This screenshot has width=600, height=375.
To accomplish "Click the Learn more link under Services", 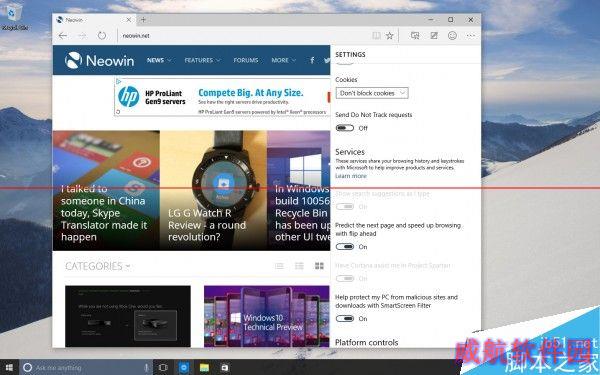I will pyautogui.click(x=351, y=176).
